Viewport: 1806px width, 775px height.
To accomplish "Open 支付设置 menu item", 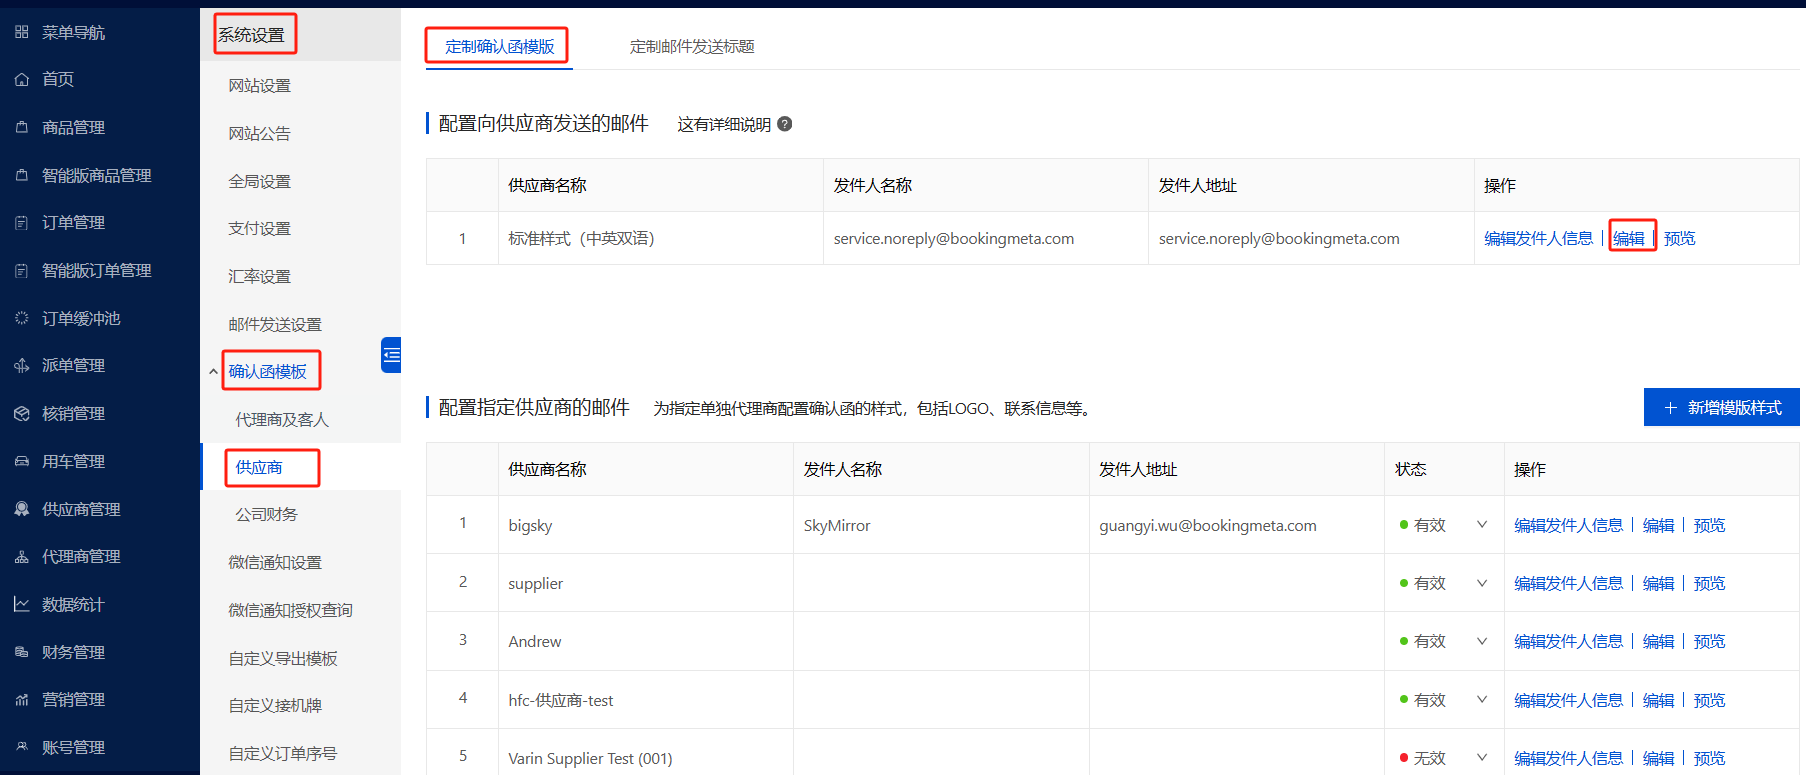I will click(260, 228).
